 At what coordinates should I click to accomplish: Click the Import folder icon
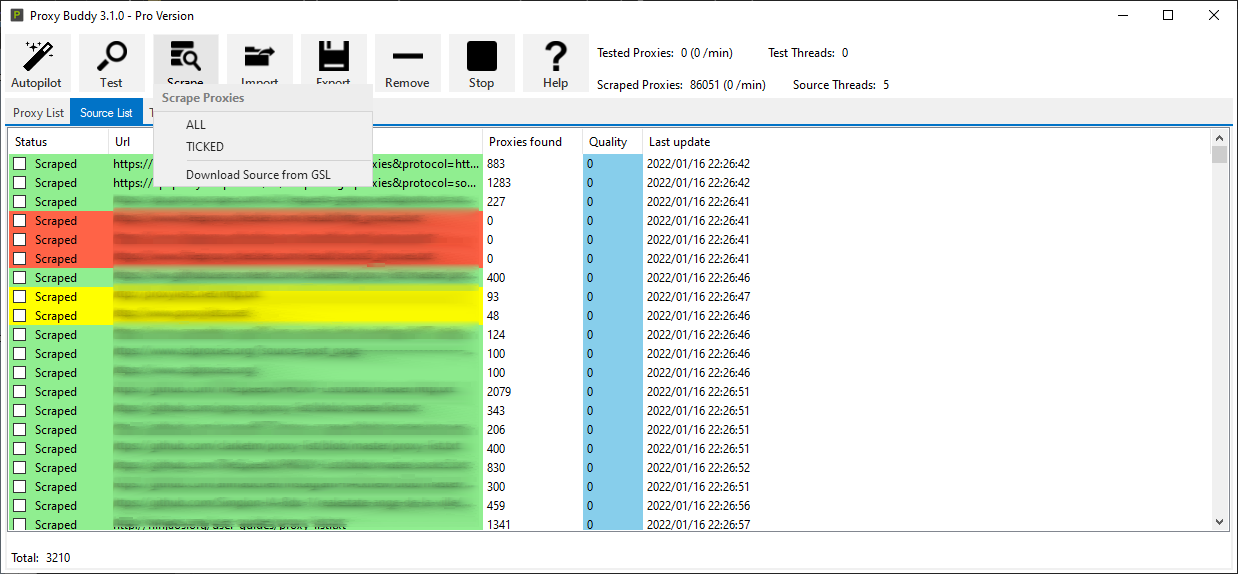pos(260,56)
